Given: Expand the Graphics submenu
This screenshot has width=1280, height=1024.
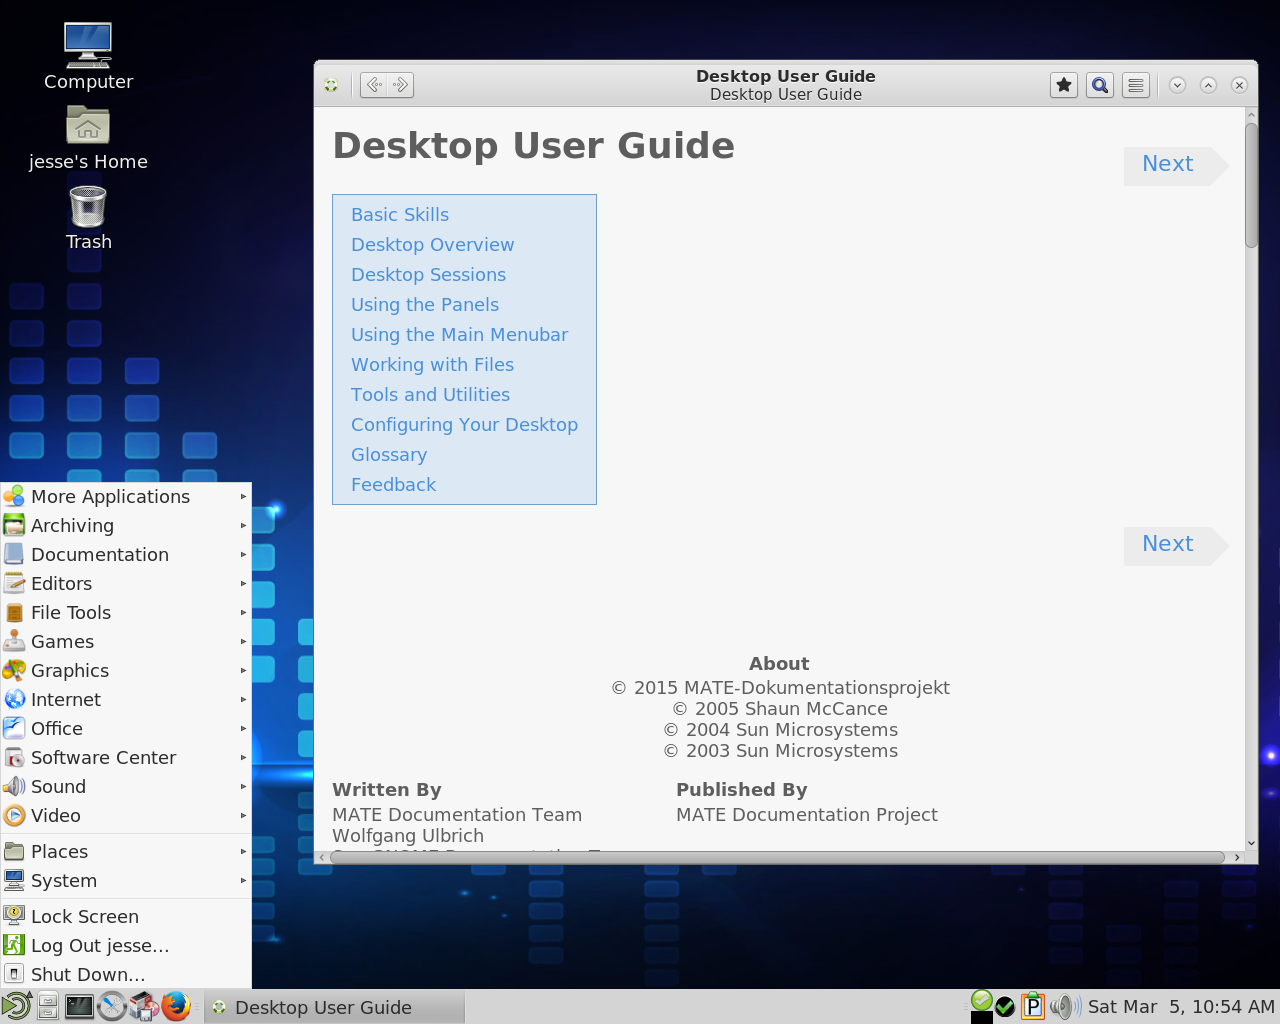Looking at the screenshot, I should pos(126,670).
